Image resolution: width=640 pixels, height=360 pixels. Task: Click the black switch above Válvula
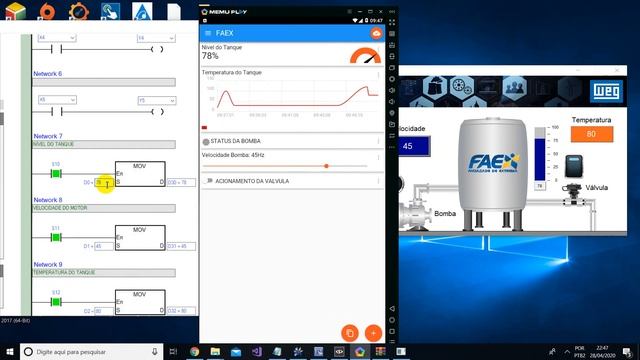click(573, 166)
